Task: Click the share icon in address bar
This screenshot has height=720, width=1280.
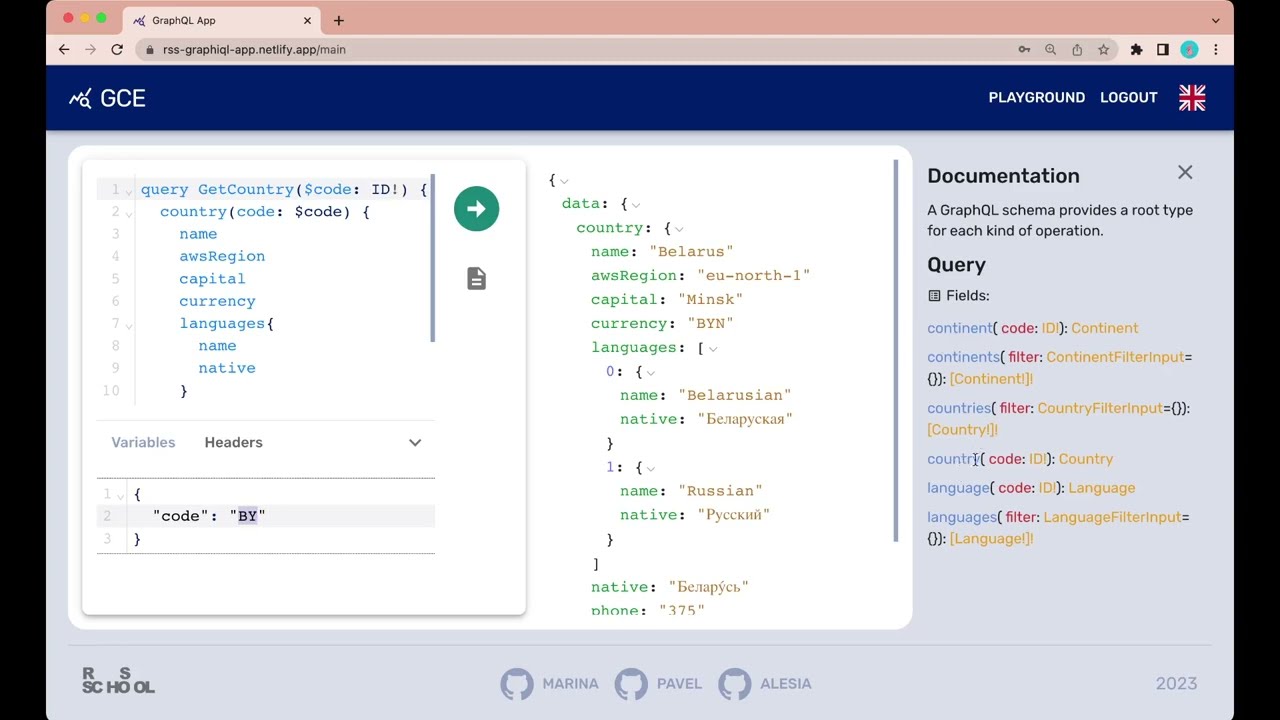Action: point(1077,49)
